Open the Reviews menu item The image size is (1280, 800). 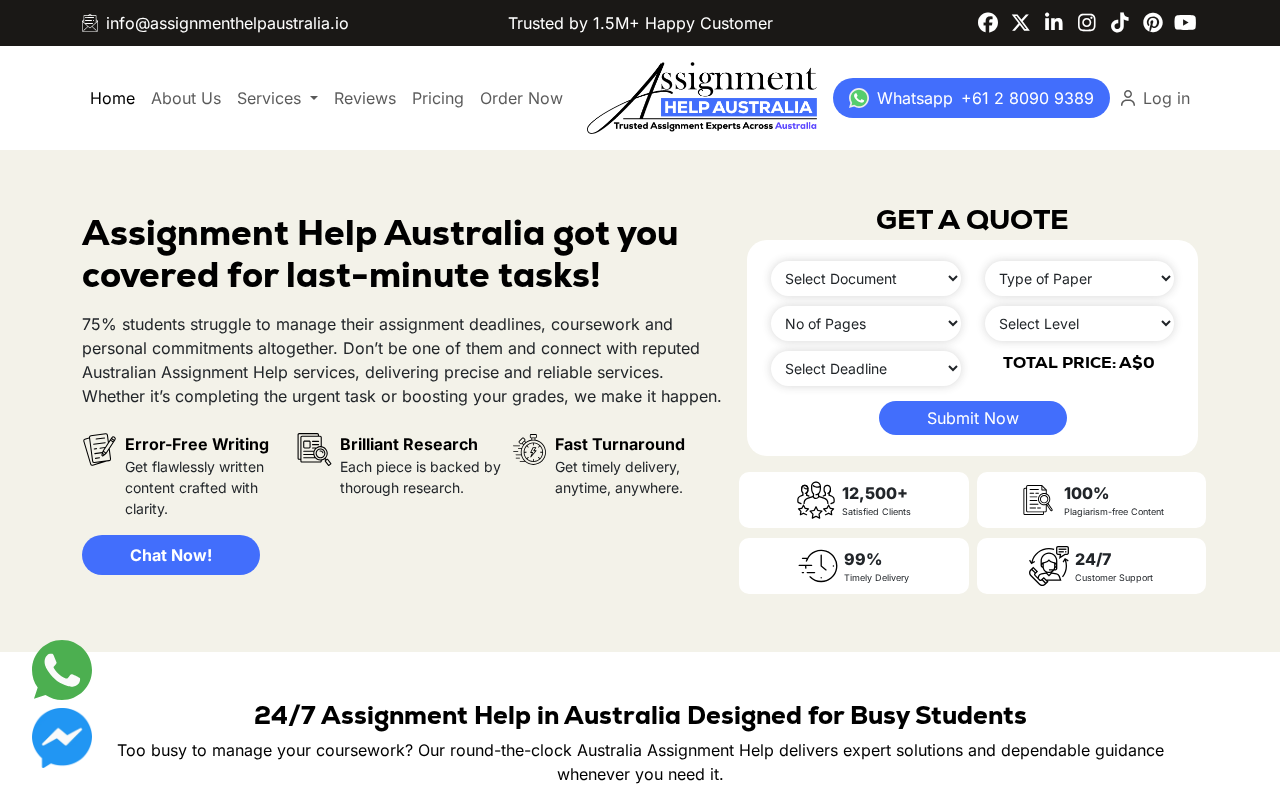click(365, 98)
